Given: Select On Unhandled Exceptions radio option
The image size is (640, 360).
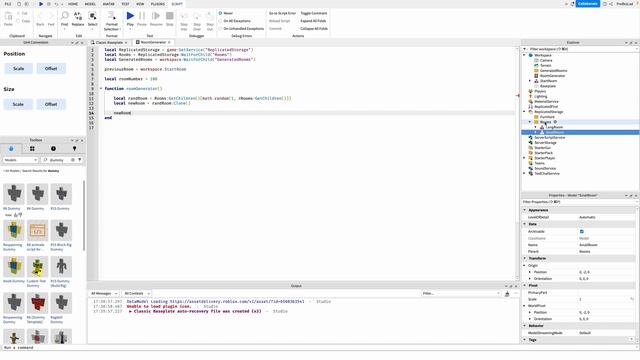Looking at the screenshot, I should tap(220, 29).
